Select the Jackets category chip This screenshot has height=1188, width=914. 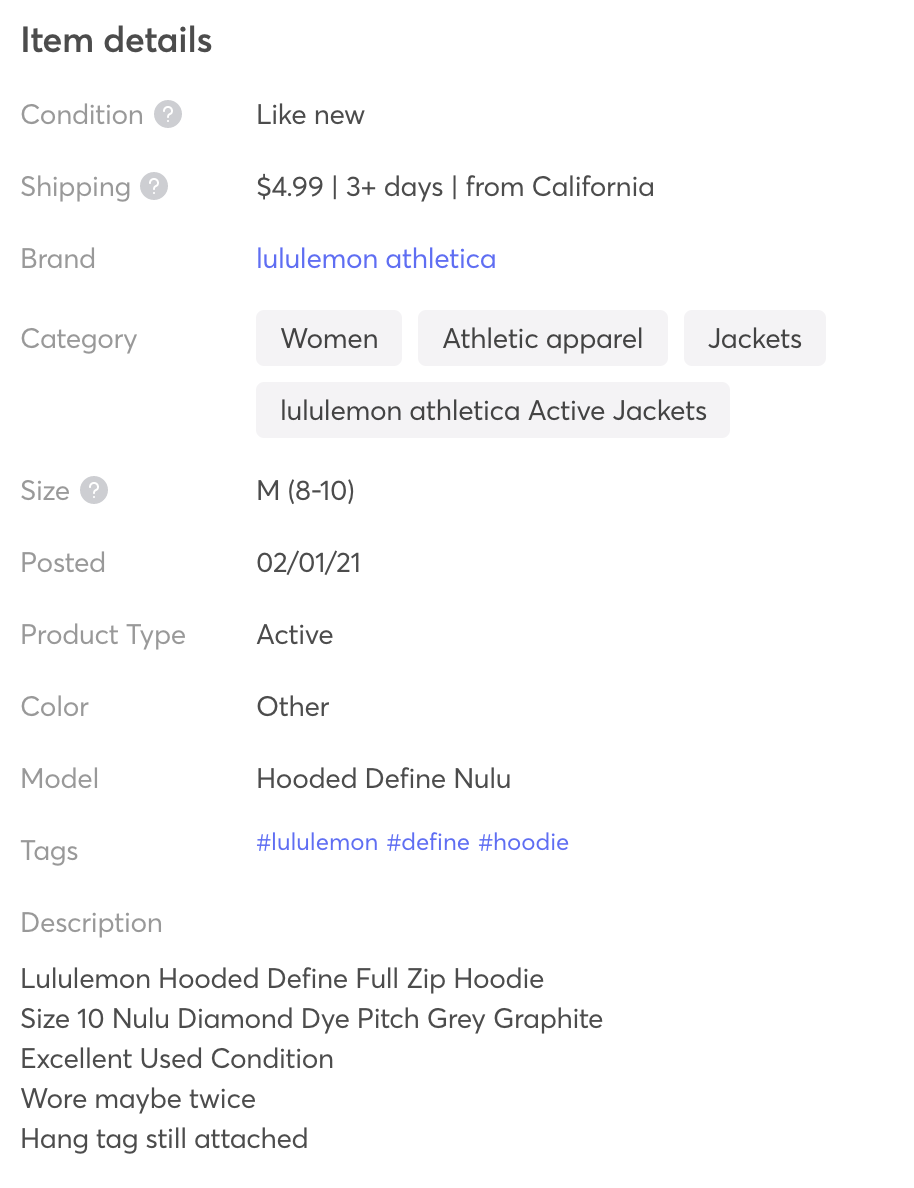click(x=754, y=338)
